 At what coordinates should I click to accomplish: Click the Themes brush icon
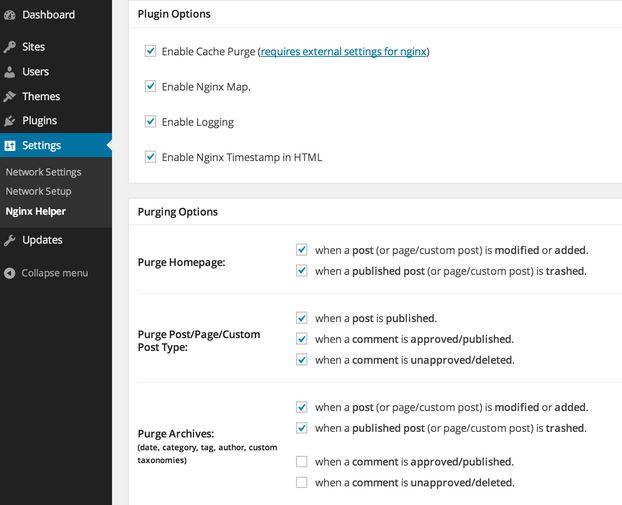pos(10,96)
